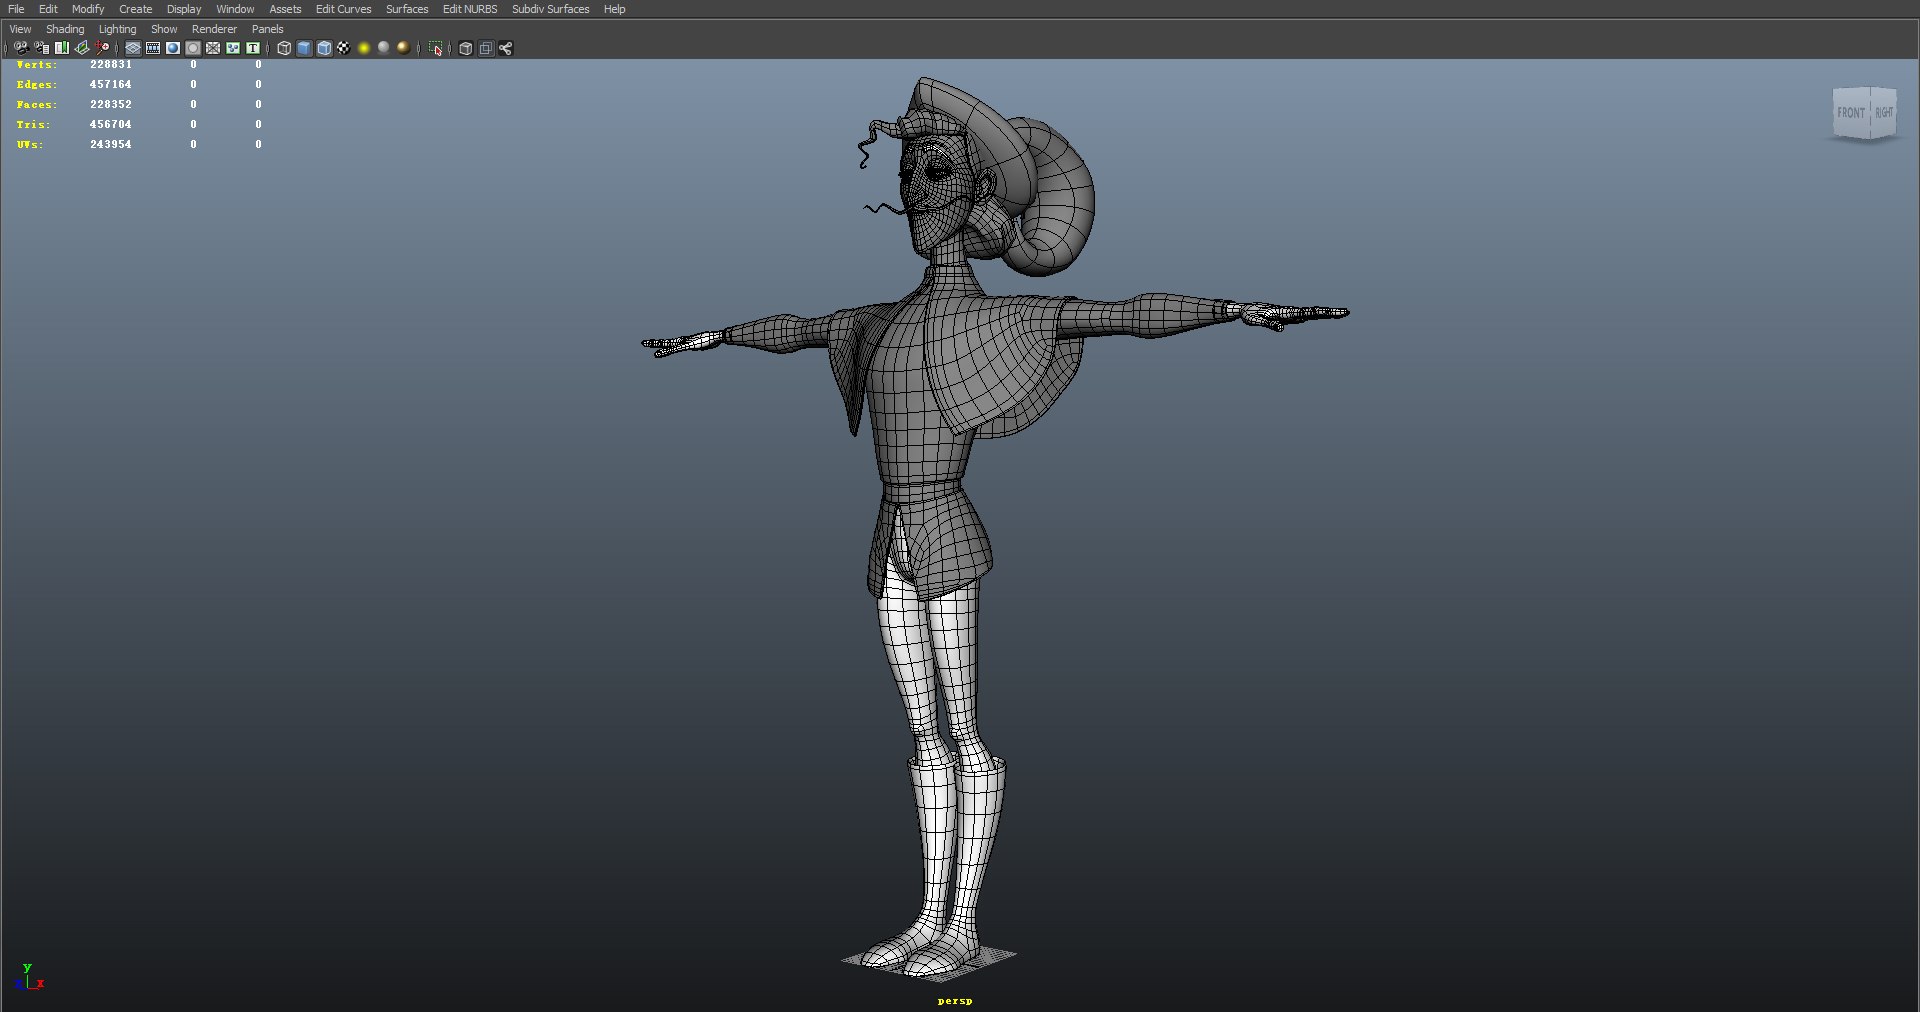The image size is (1920, 1012).
Task: Open the panel Renderer menu
Action: click(x=214, y=29)
